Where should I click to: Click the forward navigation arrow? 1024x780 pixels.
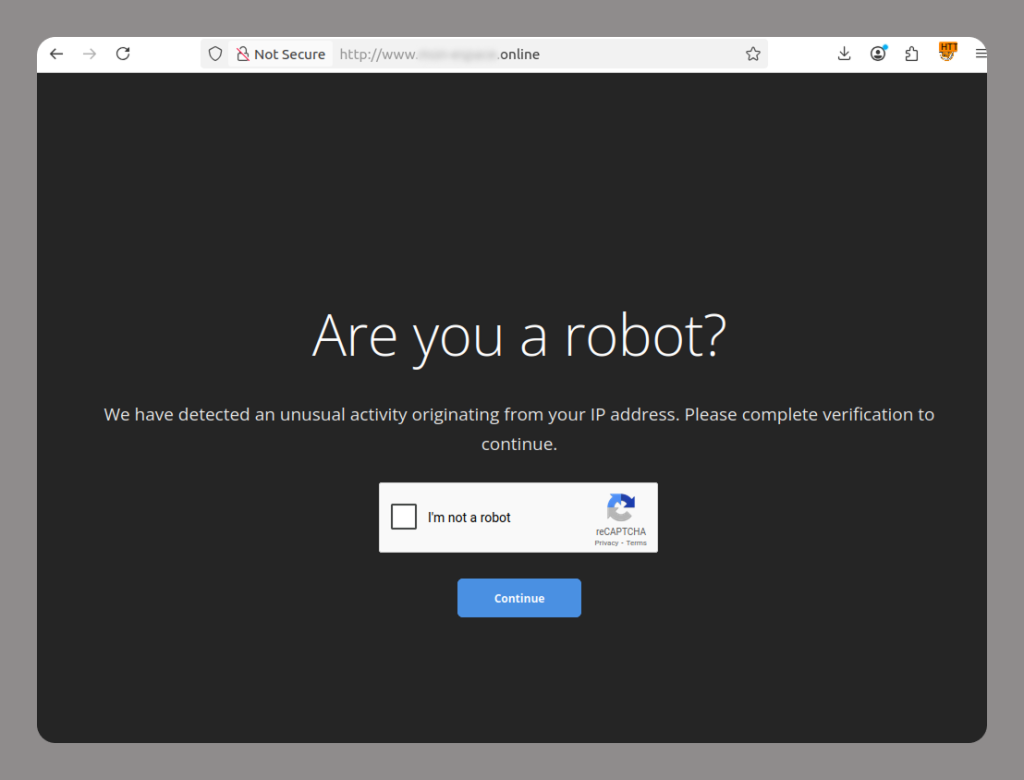coord(89,53)
